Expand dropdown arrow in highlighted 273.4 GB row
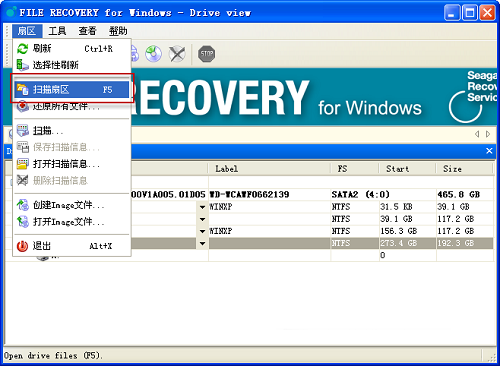500x366 pixels. click(x=202, y=243)
